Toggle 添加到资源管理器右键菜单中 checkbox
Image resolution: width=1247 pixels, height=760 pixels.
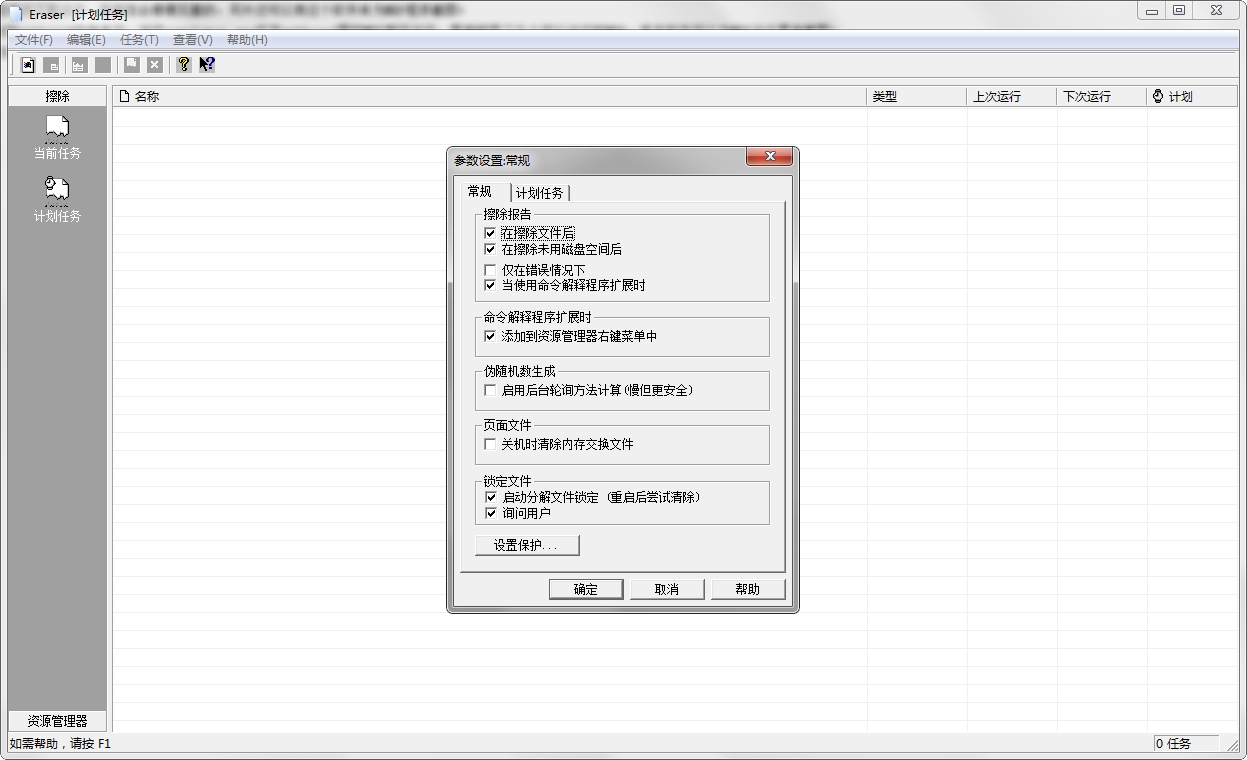(490, 337)
